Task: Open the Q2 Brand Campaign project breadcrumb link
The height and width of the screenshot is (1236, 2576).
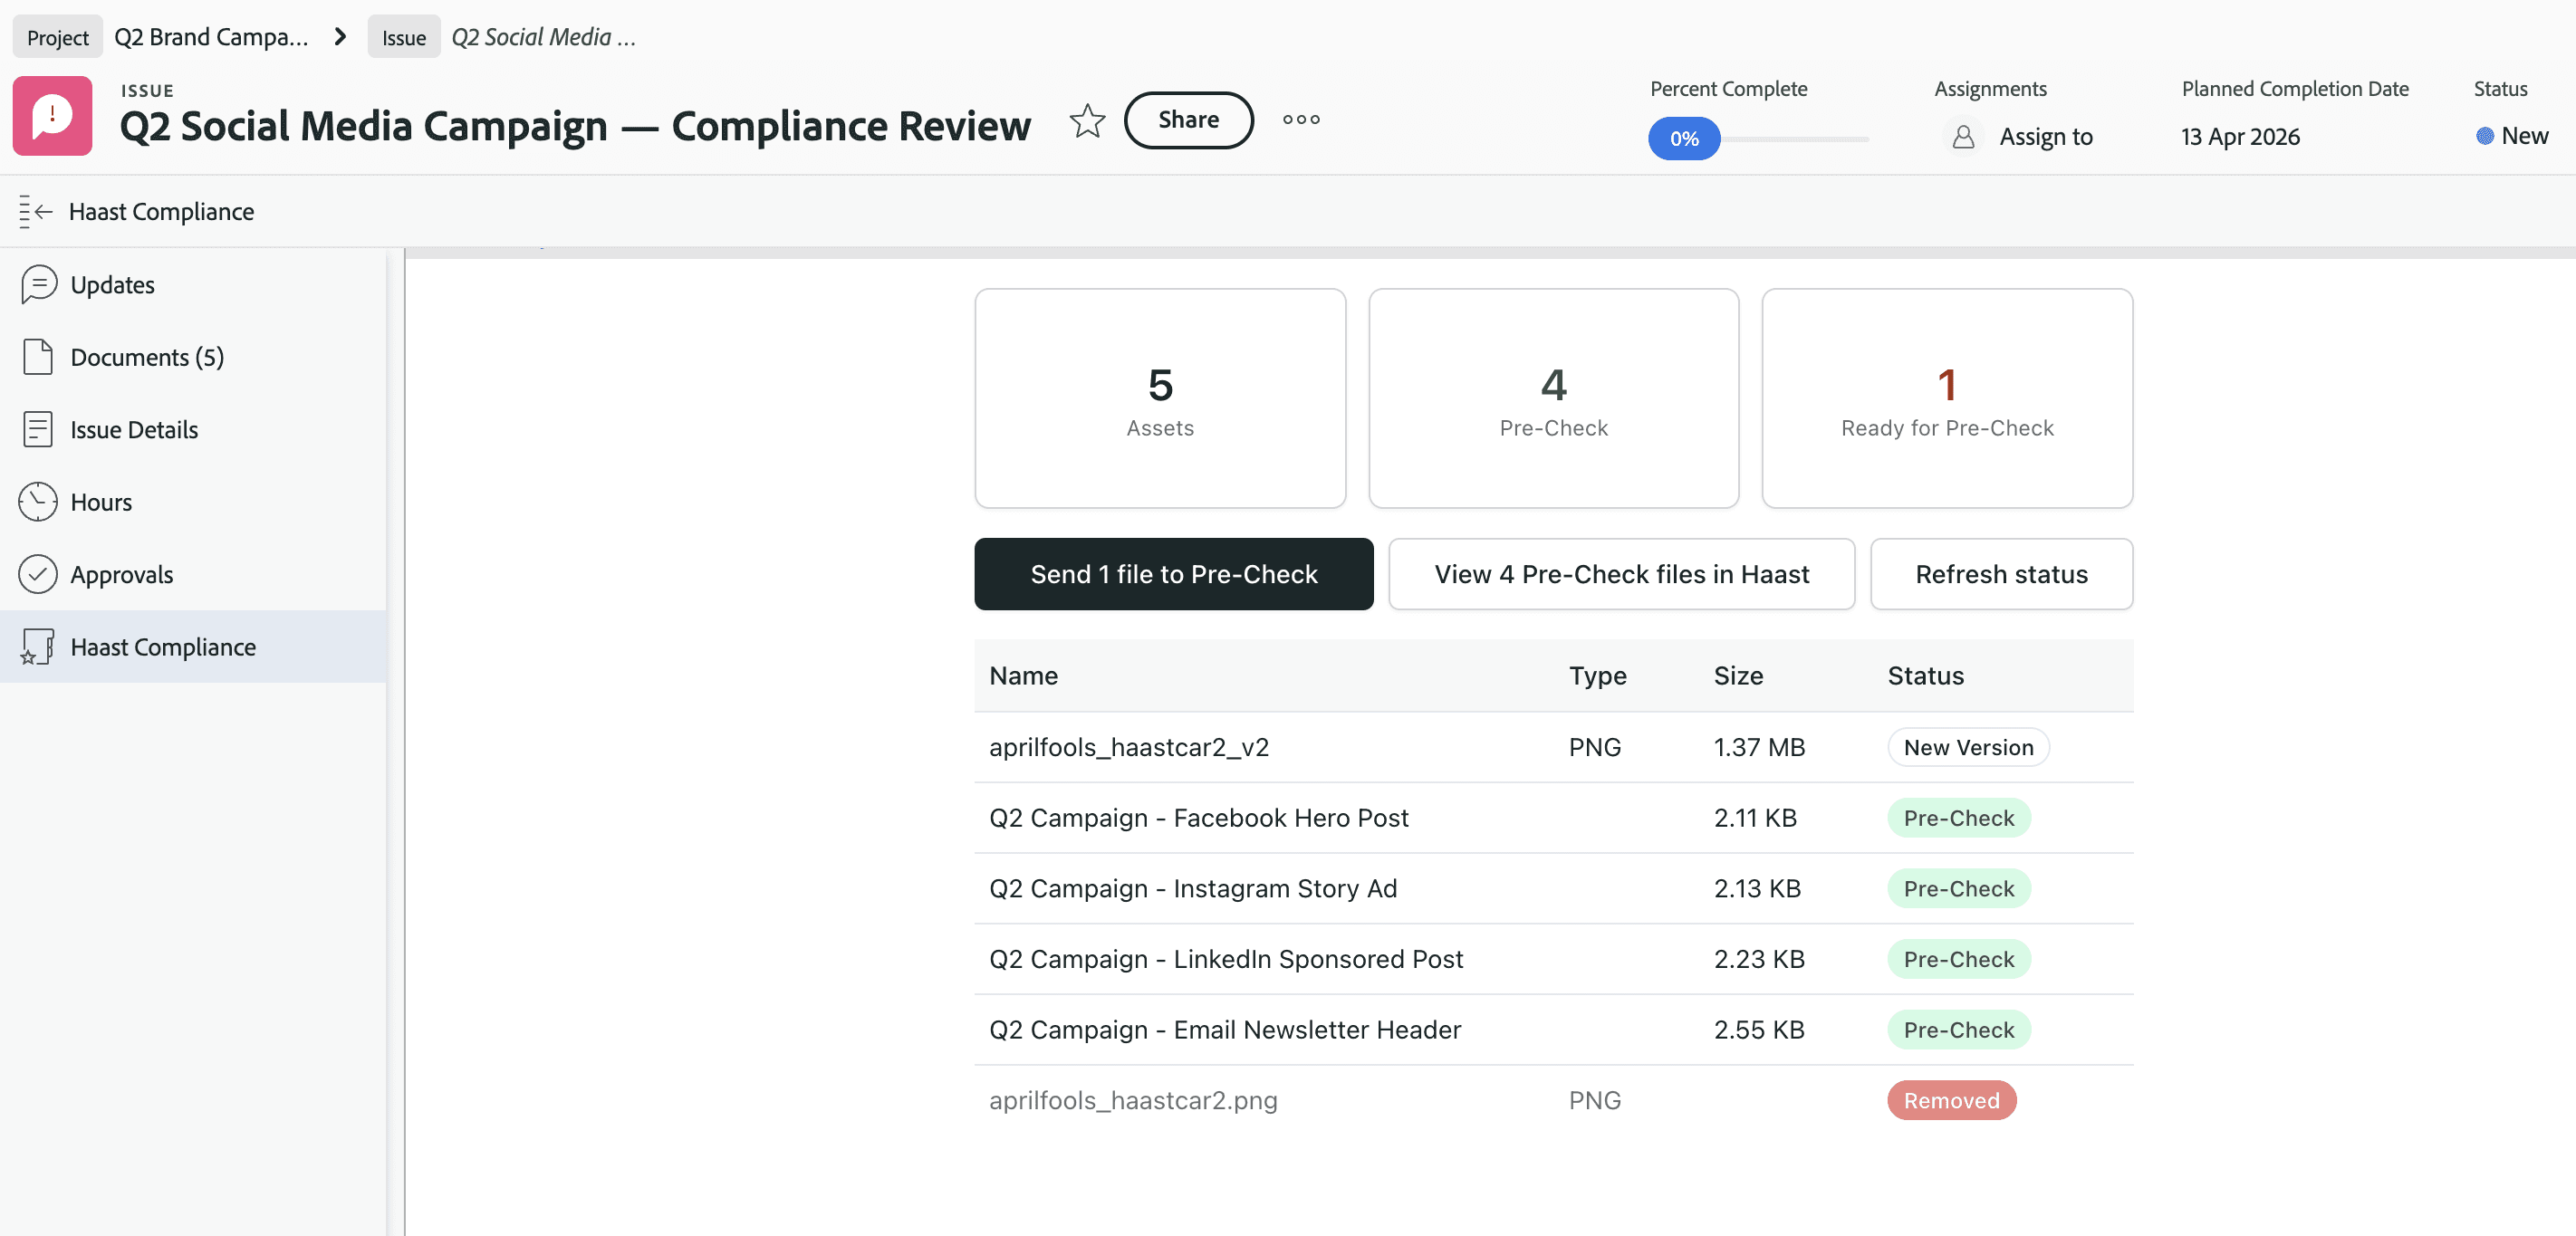Action: click(x=211, y=37)
